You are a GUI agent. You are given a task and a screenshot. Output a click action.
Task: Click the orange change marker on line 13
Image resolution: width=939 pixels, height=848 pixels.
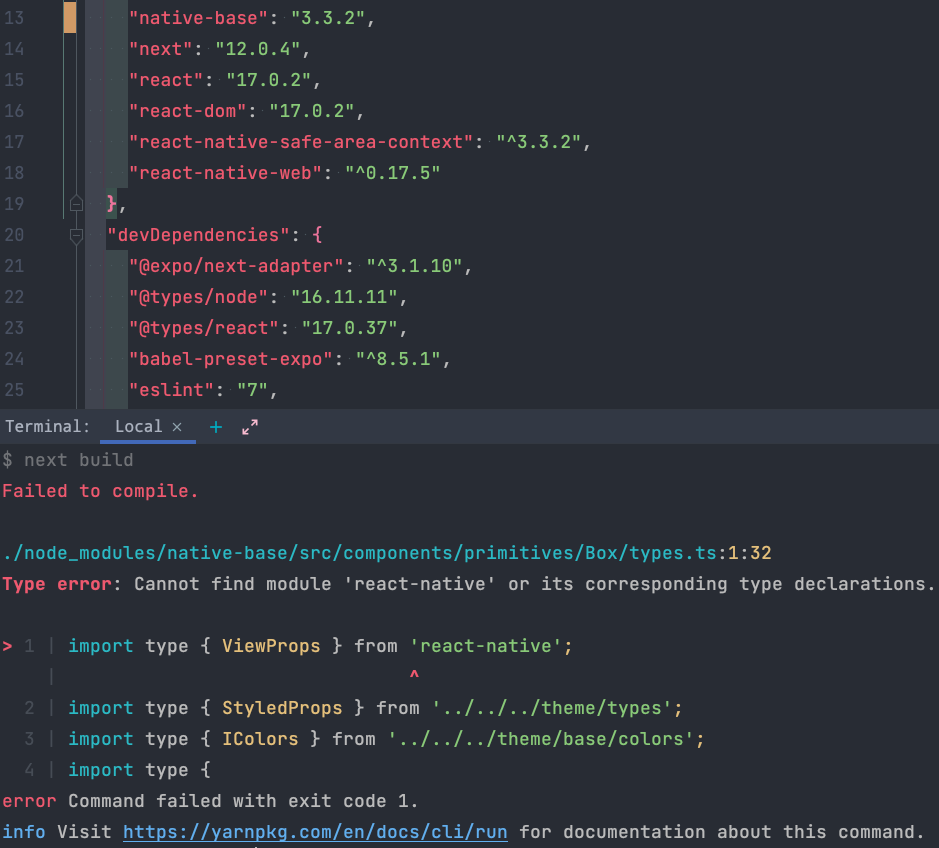[69, 17]
